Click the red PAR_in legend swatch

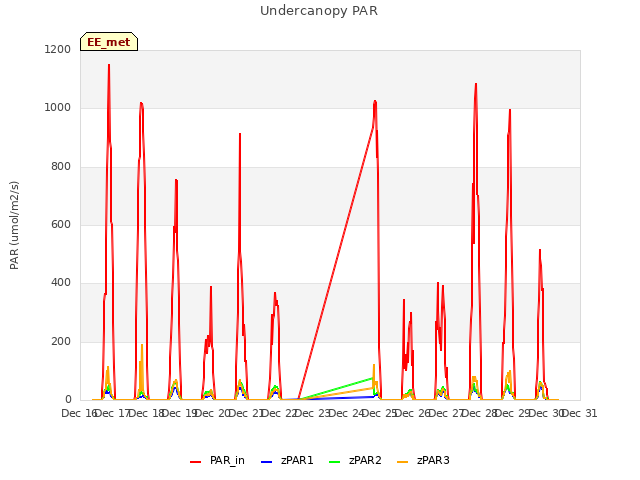coord(196,462)
